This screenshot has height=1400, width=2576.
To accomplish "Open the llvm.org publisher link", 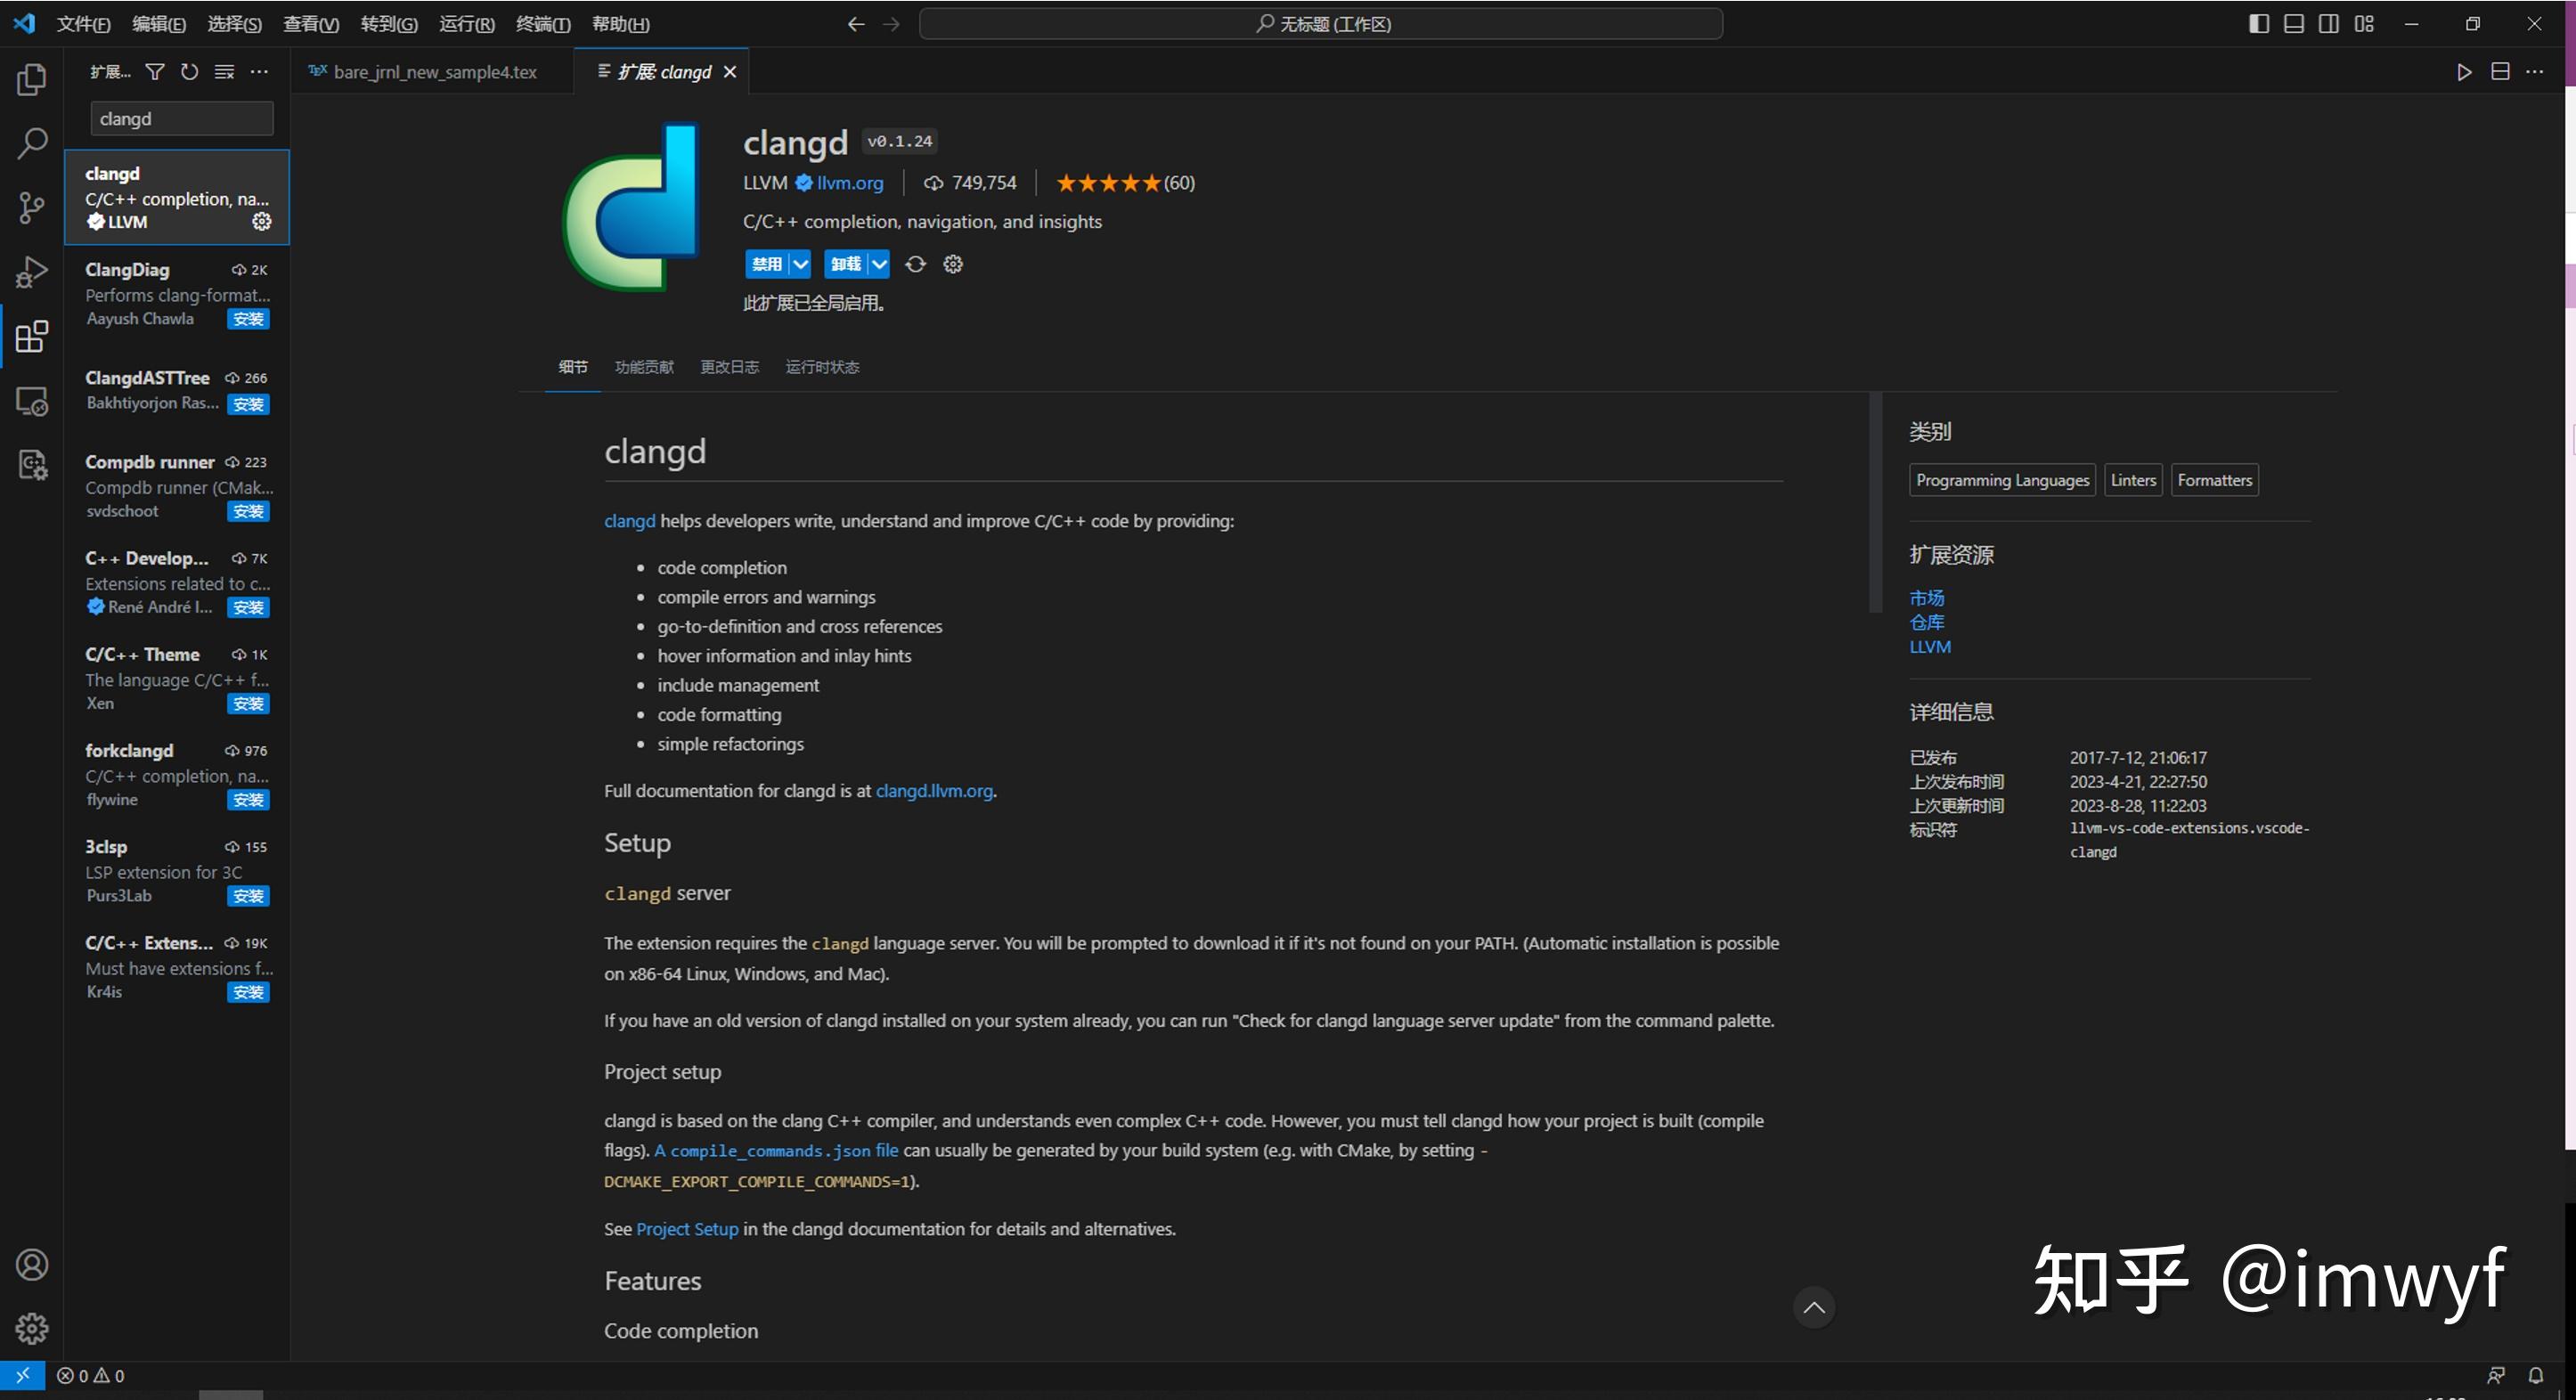I will point(848,183).
